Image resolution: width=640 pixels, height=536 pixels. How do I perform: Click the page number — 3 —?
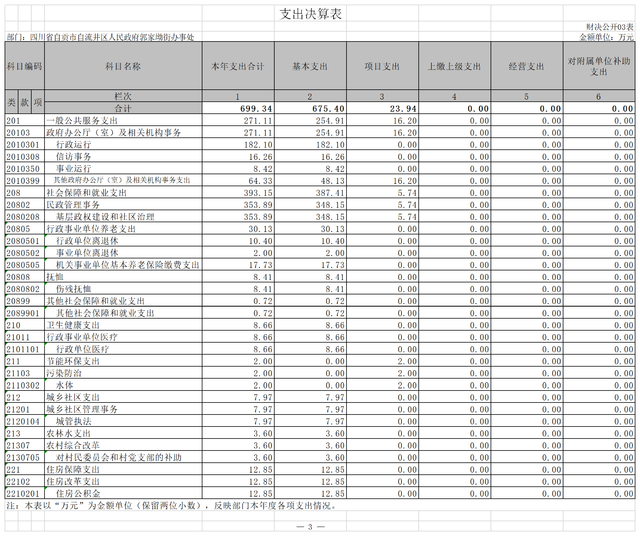coord(310,527)
